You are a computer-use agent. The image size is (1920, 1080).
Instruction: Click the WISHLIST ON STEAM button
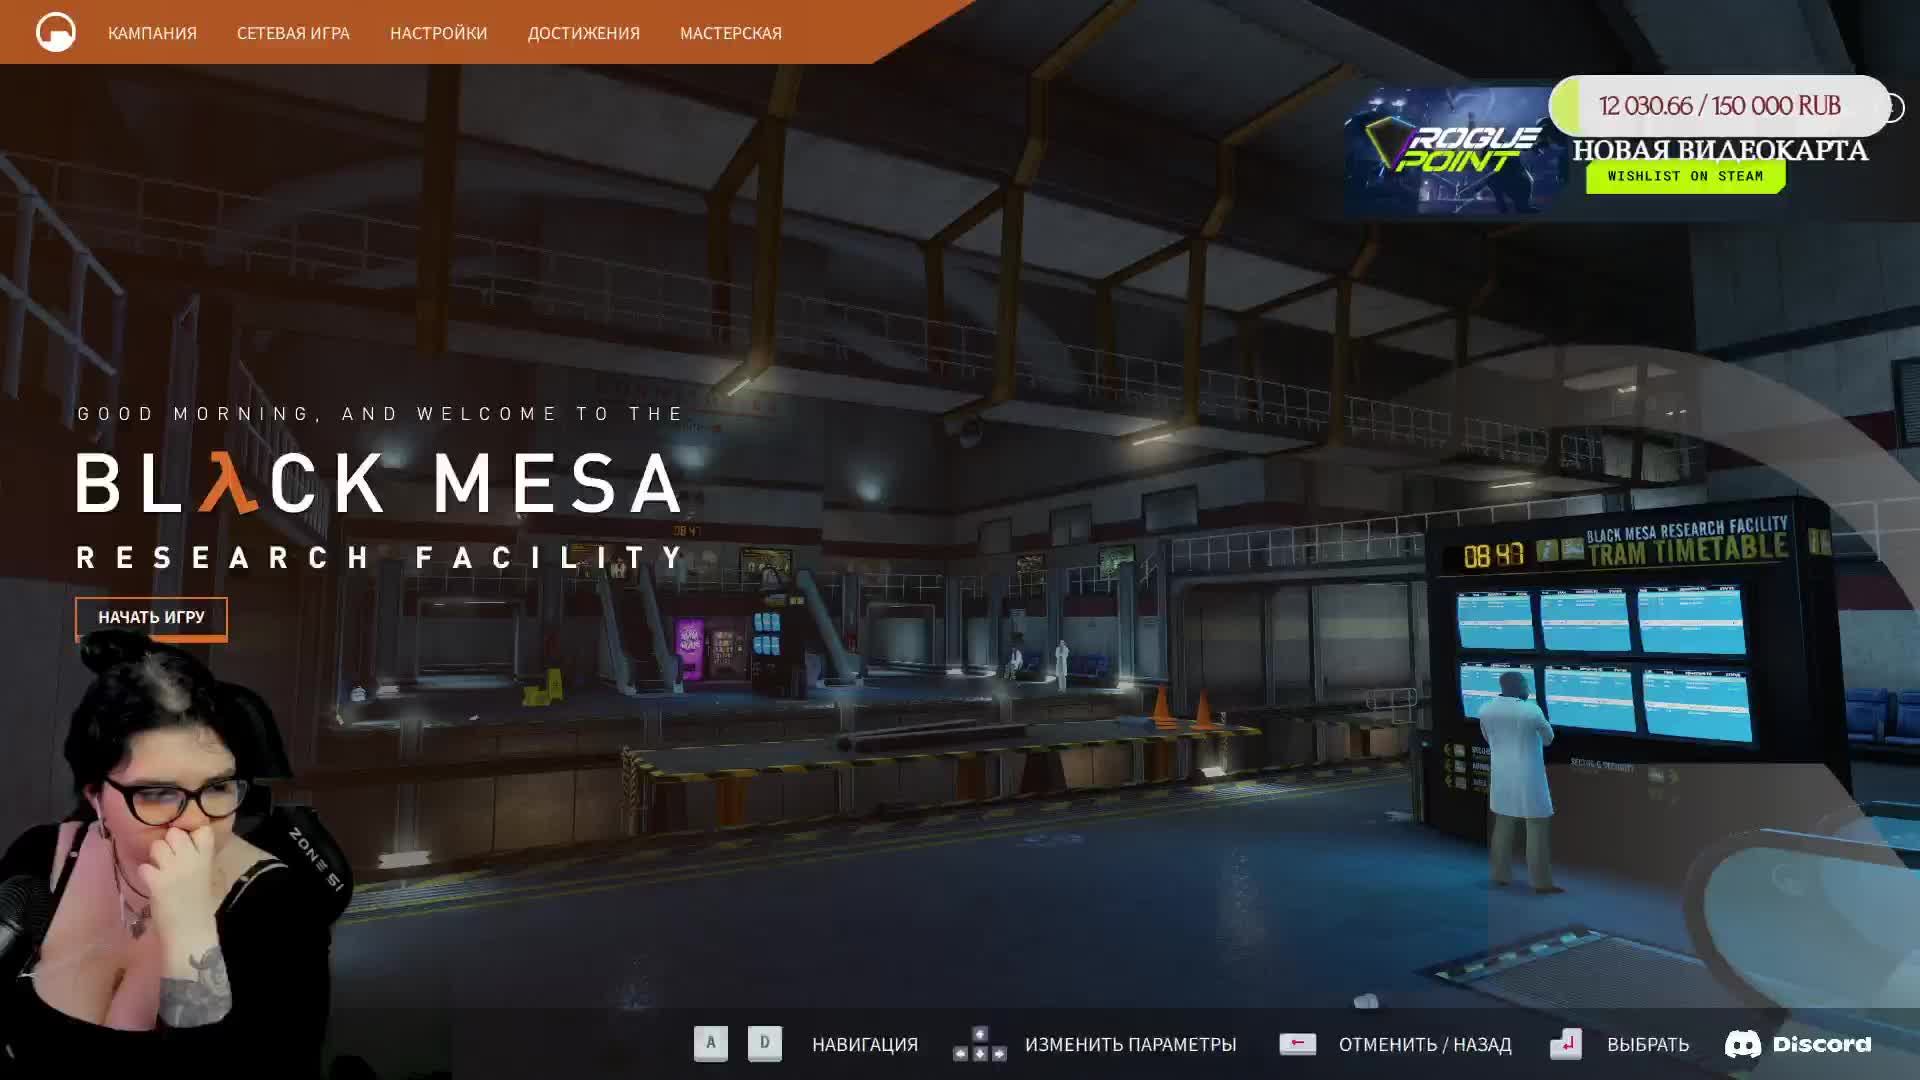(1685, 176)
